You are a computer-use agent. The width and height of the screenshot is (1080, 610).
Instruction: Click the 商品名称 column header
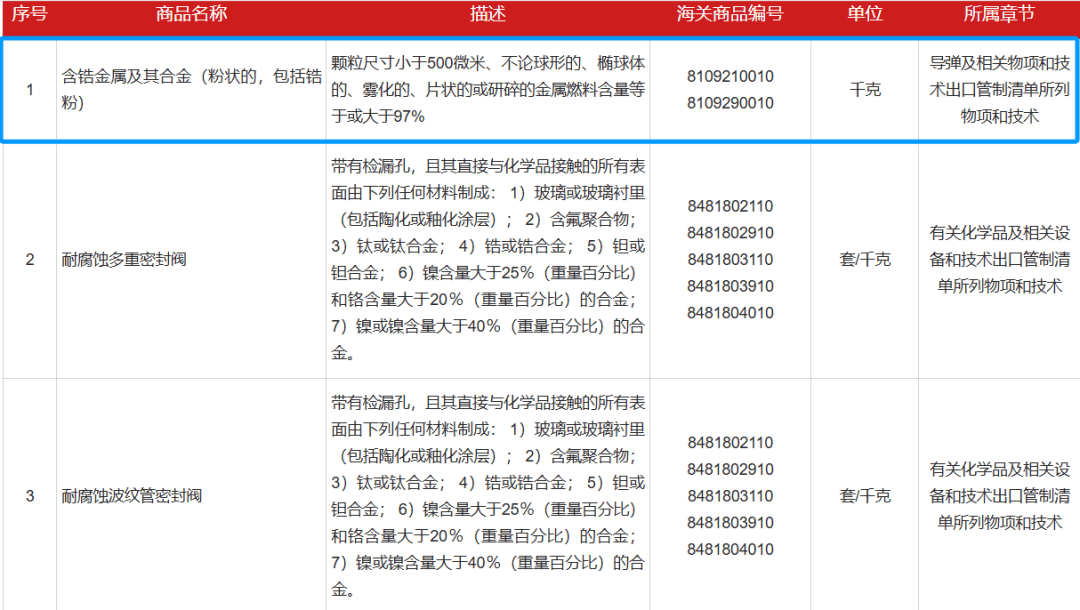(191, 14)
